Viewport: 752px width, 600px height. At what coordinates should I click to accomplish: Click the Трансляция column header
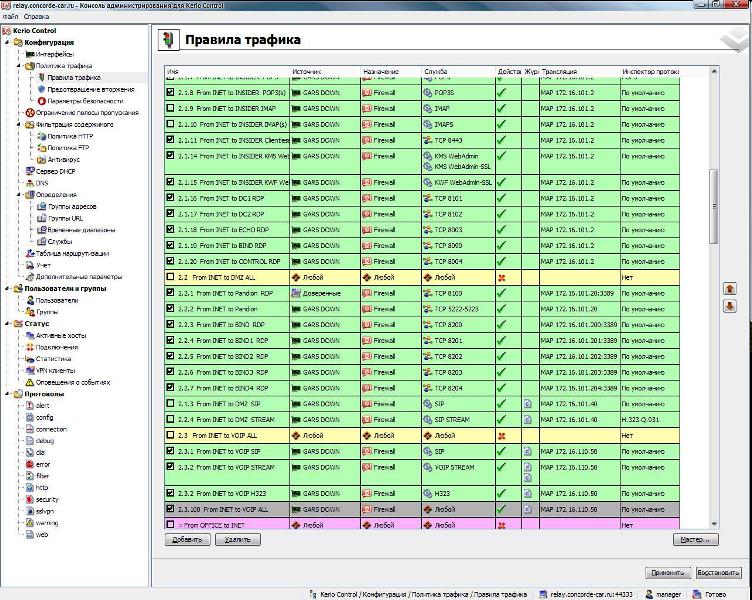click(579, 71)
